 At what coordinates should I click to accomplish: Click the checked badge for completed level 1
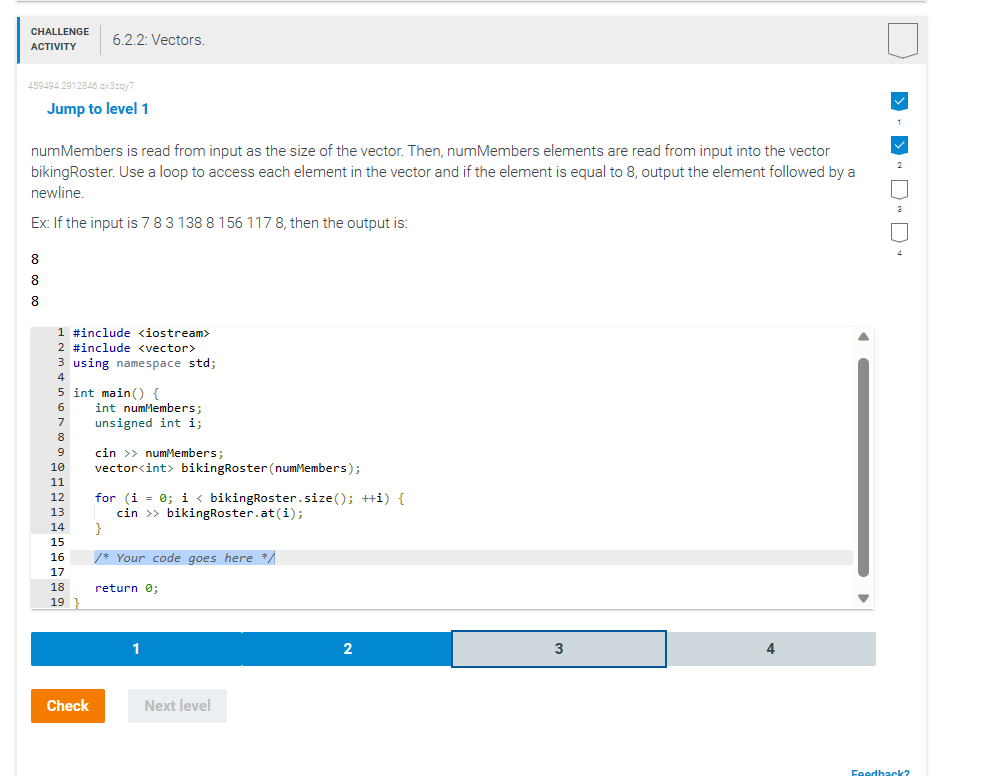(899, 101)
